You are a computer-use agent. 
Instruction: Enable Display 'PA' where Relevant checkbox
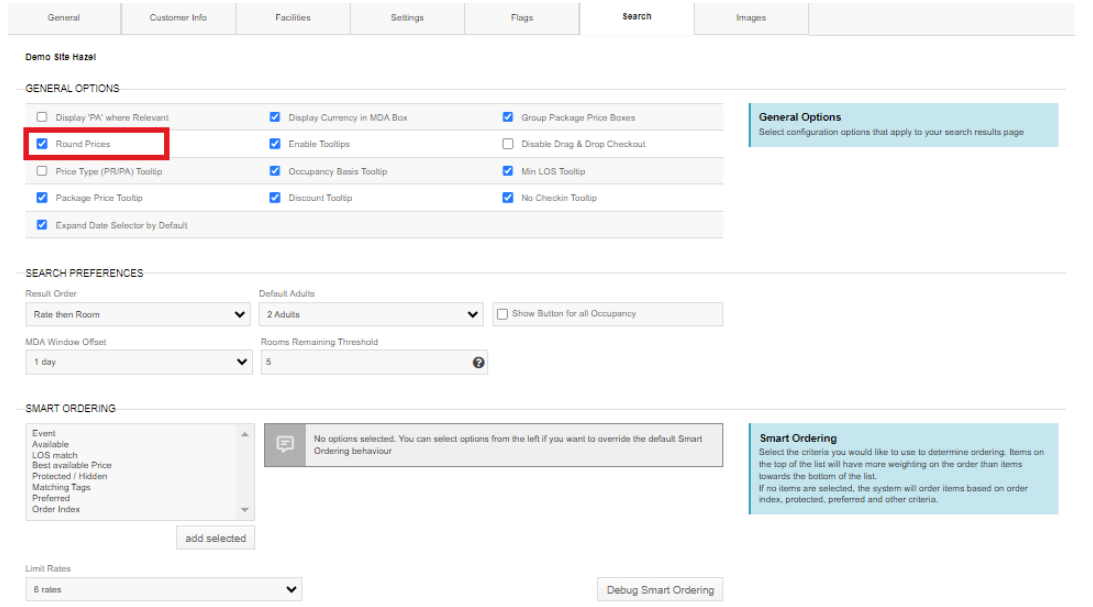[x=42, y=117]
